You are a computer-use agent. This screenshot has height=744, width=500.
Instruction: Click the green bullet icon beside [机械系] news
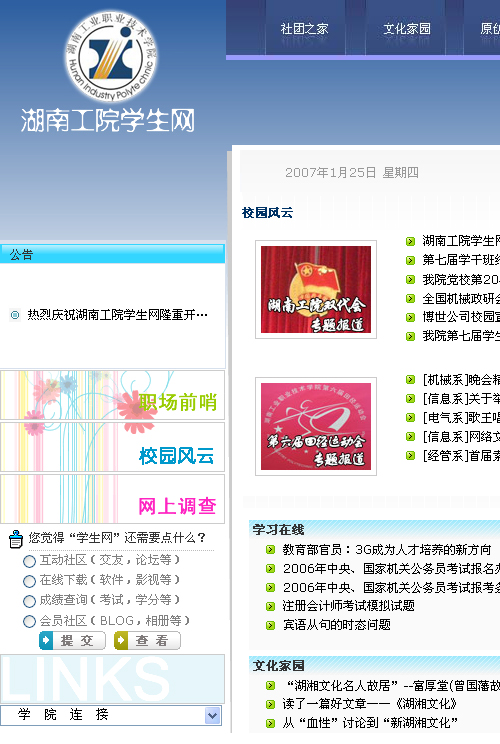click(x=410, y=379)
